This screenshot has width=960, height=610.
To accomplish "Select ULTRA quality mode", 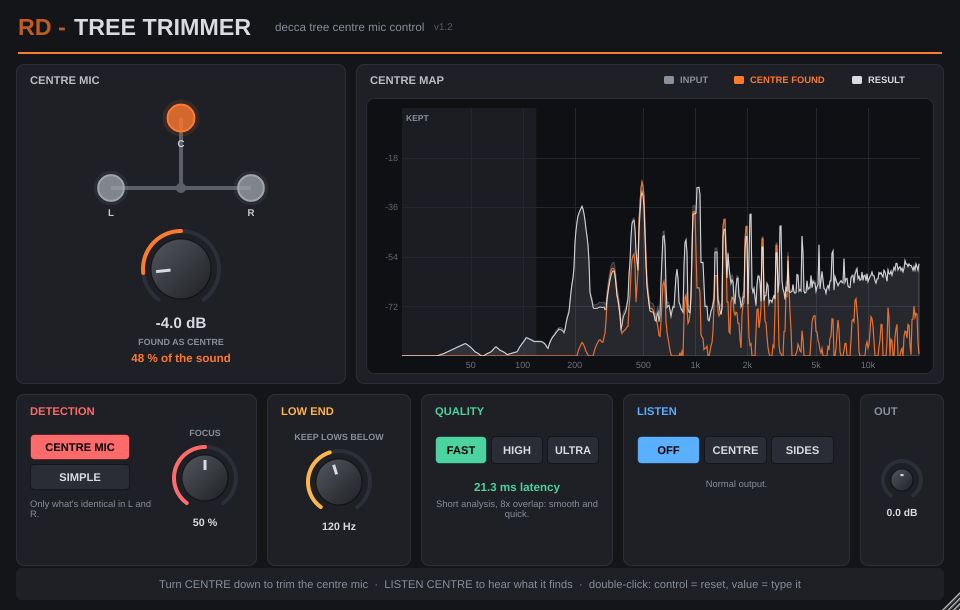I will [572, 450].
